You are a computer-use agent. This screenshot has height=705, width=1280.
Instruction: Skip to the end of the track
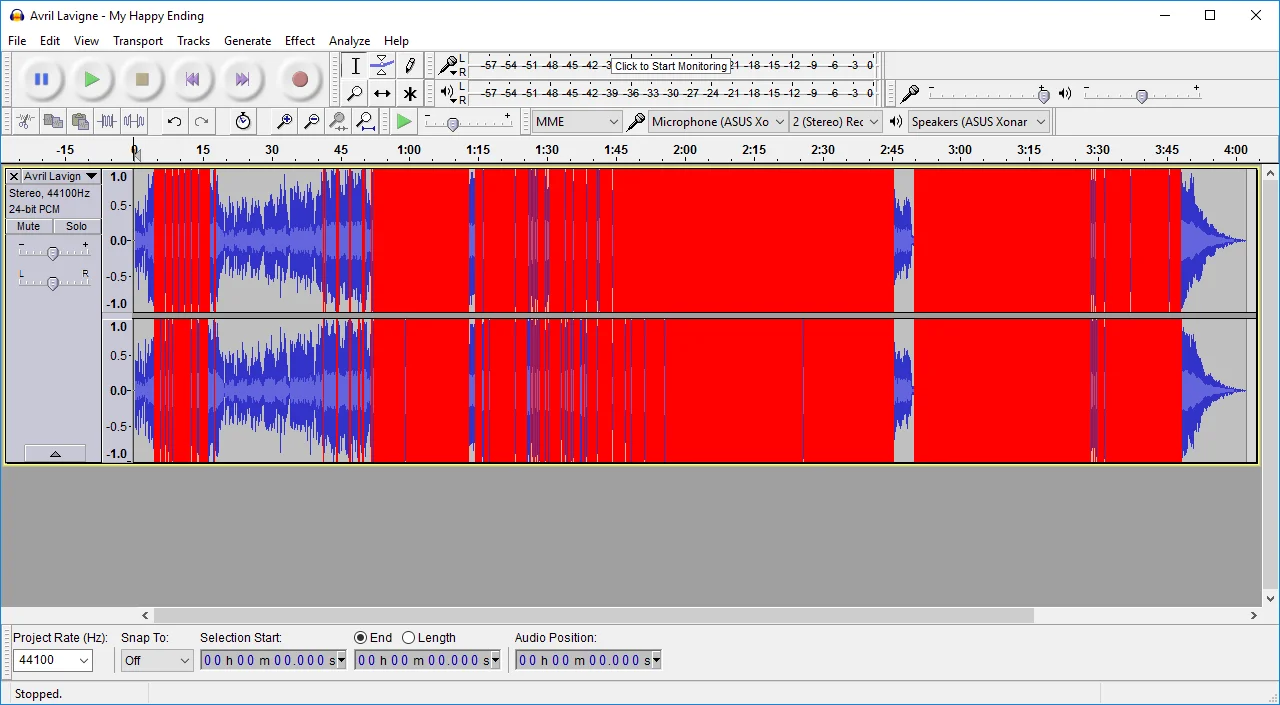242,79
